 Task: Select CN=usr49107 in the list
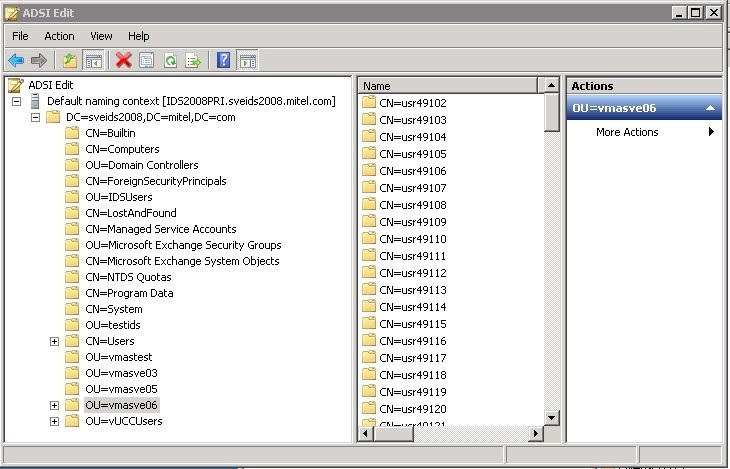click(x=412, y=188)
